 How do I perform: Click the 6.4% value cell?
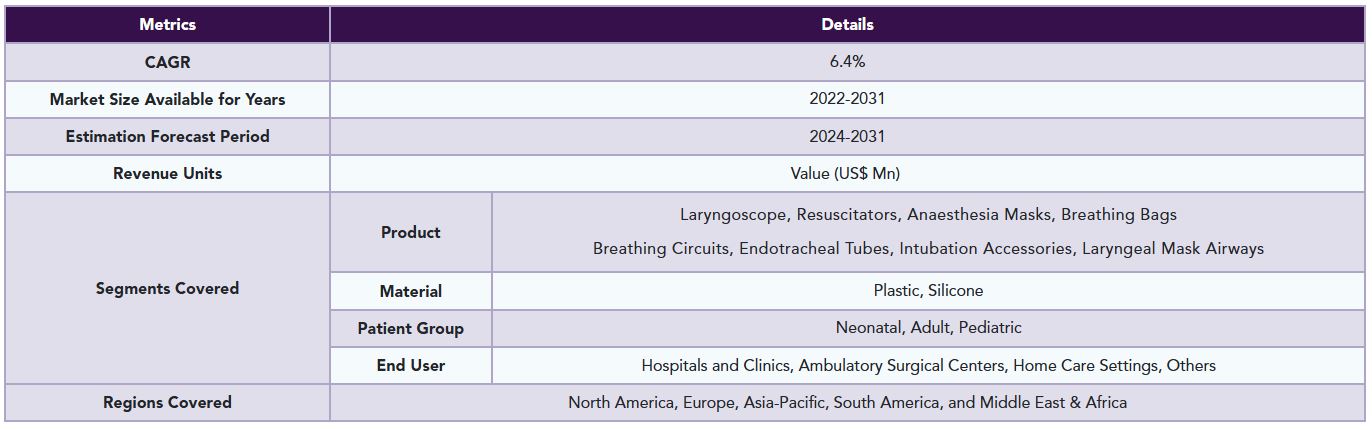tap(847, 62)
